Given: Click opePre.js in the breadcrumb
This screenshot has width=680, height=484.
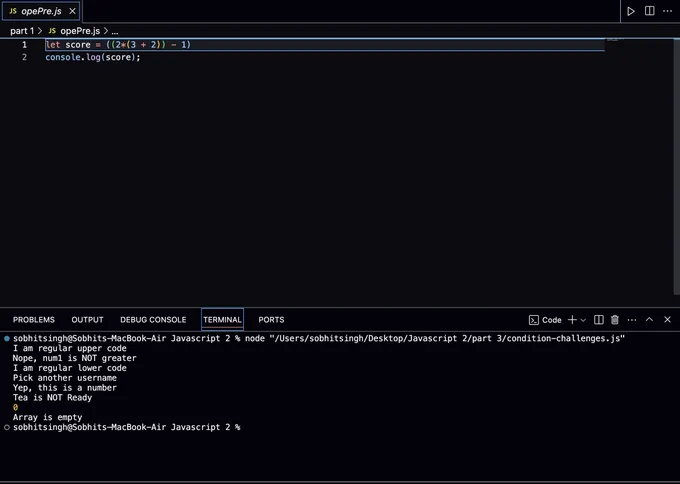Looking at the screenshot, I should (x=80, y=31).
